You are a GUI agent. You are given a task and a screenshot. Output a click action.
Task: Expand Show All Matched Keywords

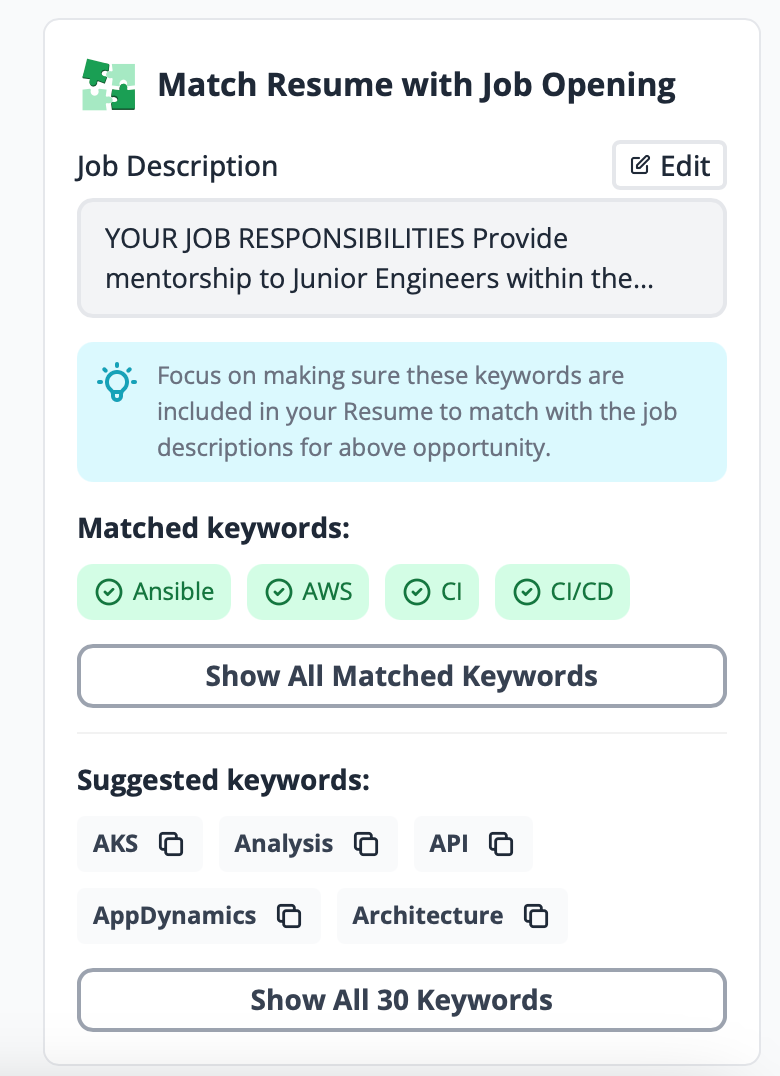pyautogui.click(x=401, y=677)
